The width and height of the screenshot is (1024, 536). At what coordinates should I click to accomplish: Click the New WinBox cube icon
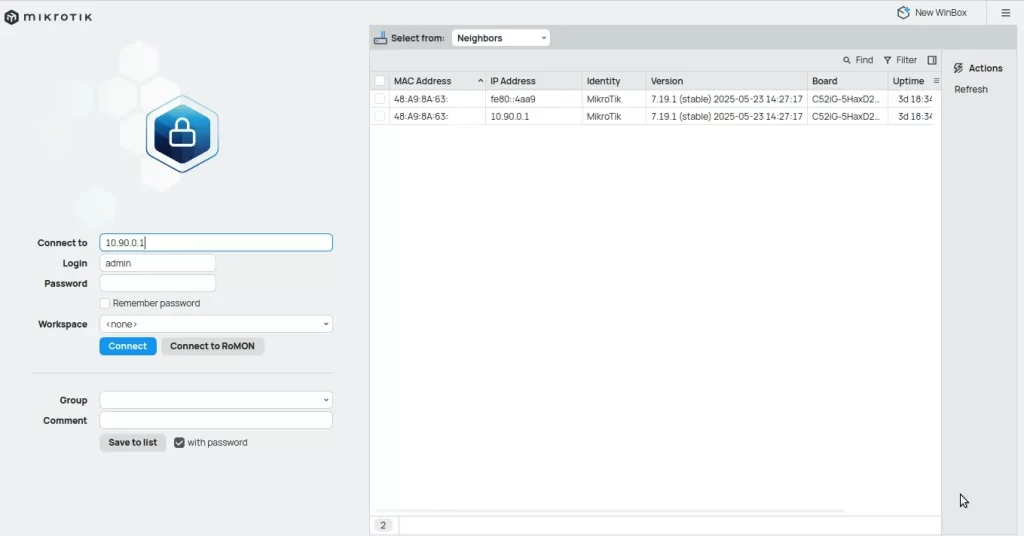903,12
